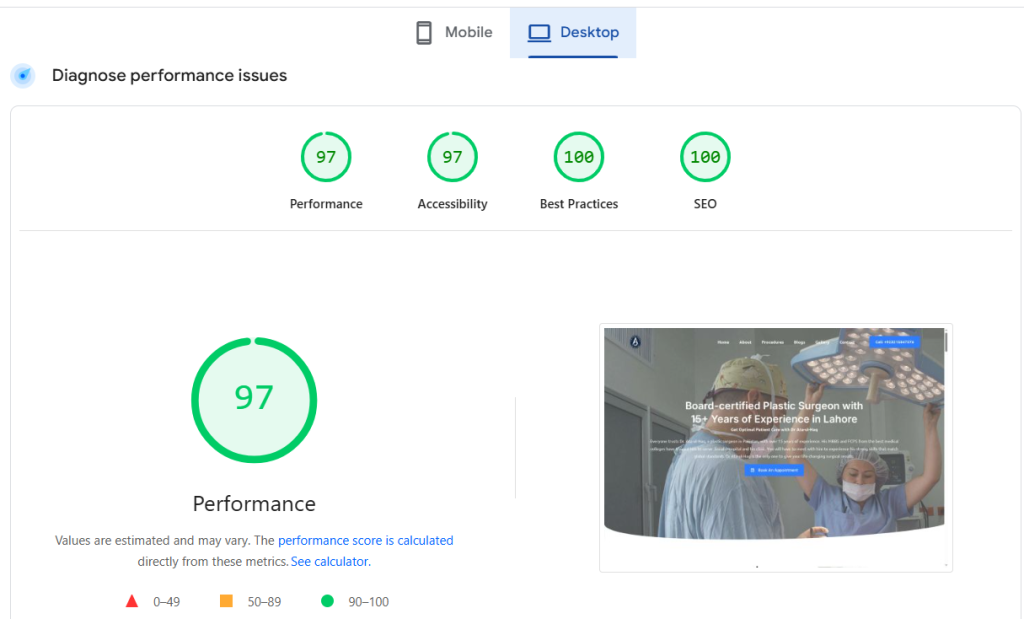Click the blue Diagnose performance issues icon
This screenshot has width=1024, height=619.
point(22,76)
